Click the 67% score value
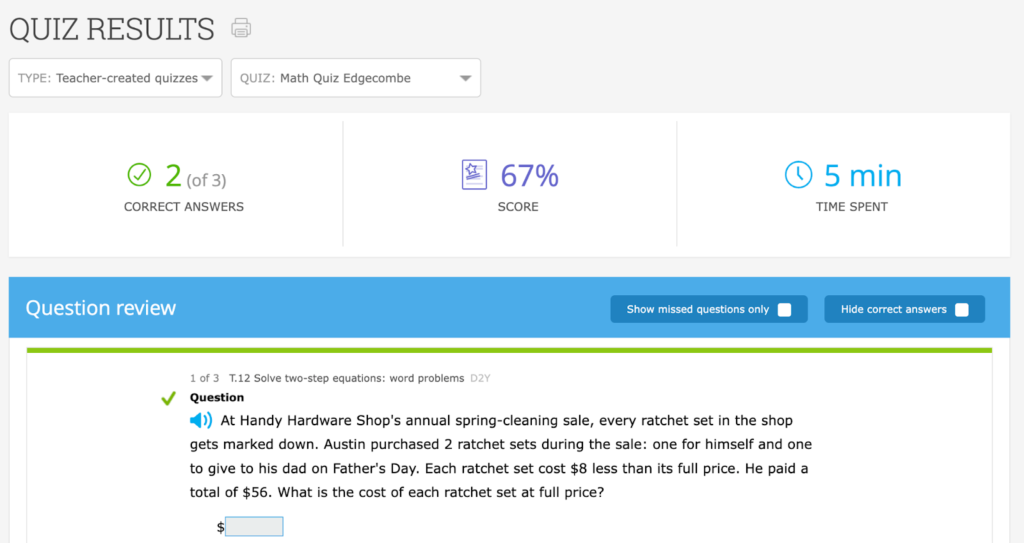The image size is (1024, 543). tap(530, 175)
